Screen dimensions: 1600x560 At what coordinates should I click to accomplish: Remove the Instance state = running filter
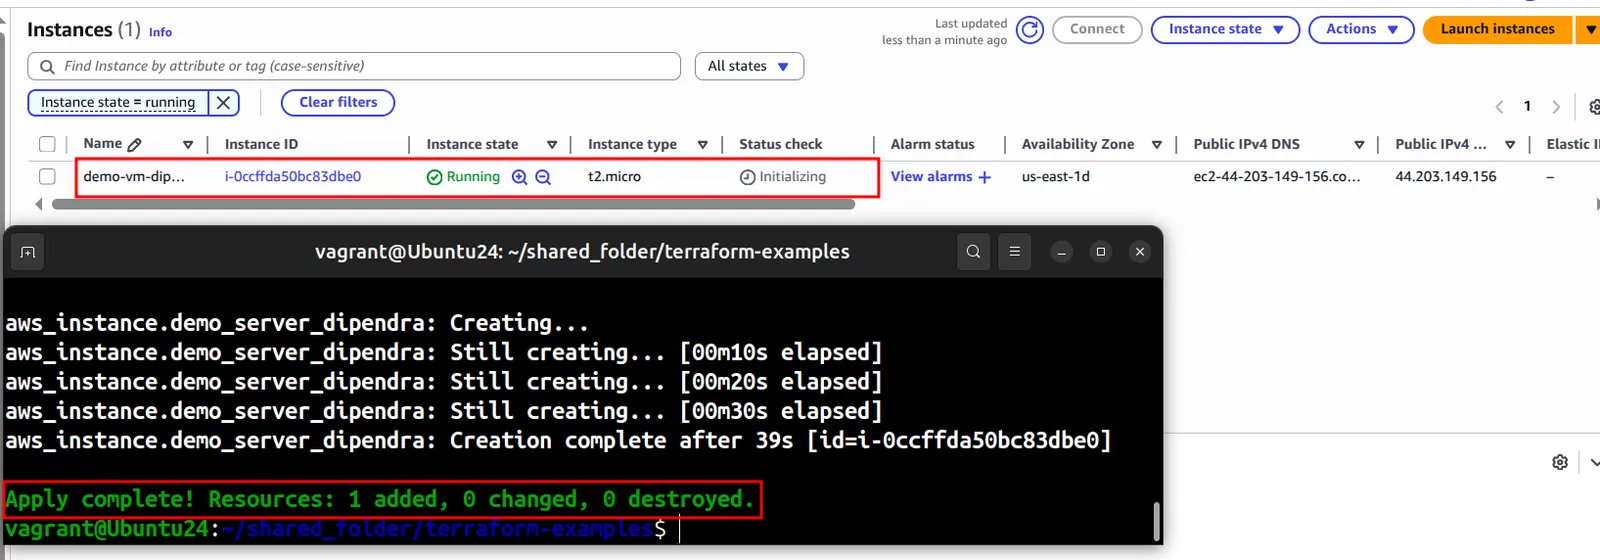pyautogui.click(x=224, y=103)
